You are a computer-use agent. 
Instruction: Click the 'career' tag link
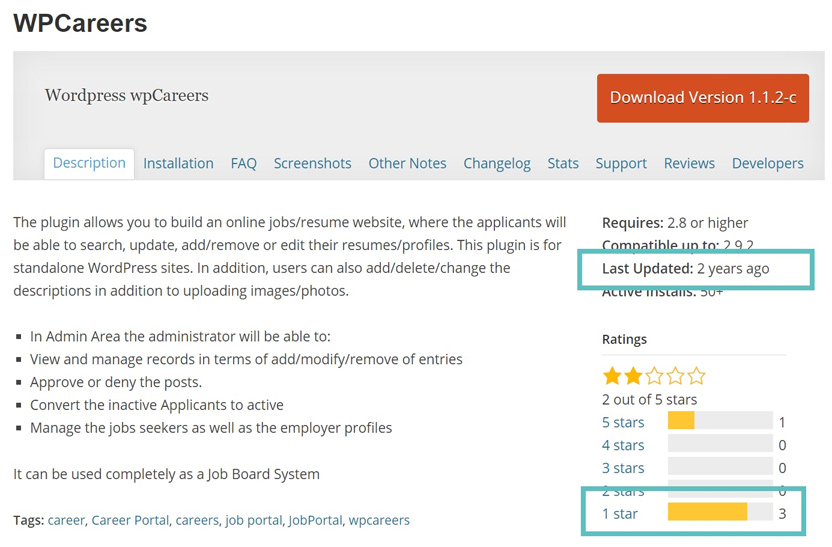click(x=66, y=520)
